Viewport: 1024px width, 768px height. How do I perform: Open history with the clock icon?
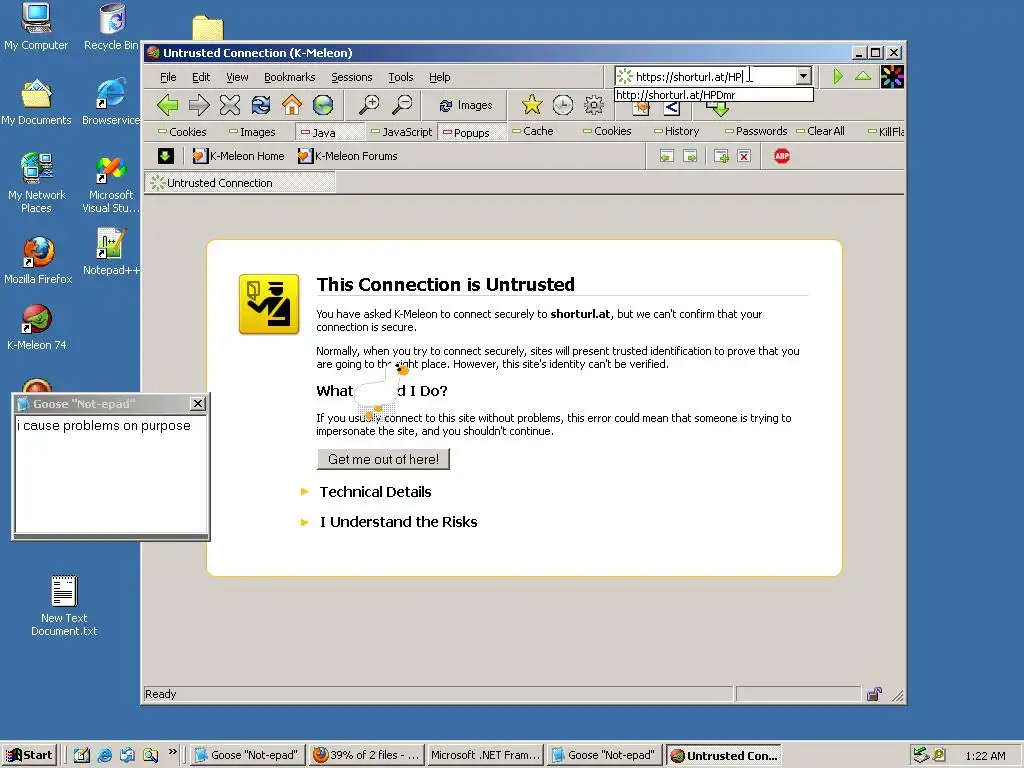click(x=562, y=104)
